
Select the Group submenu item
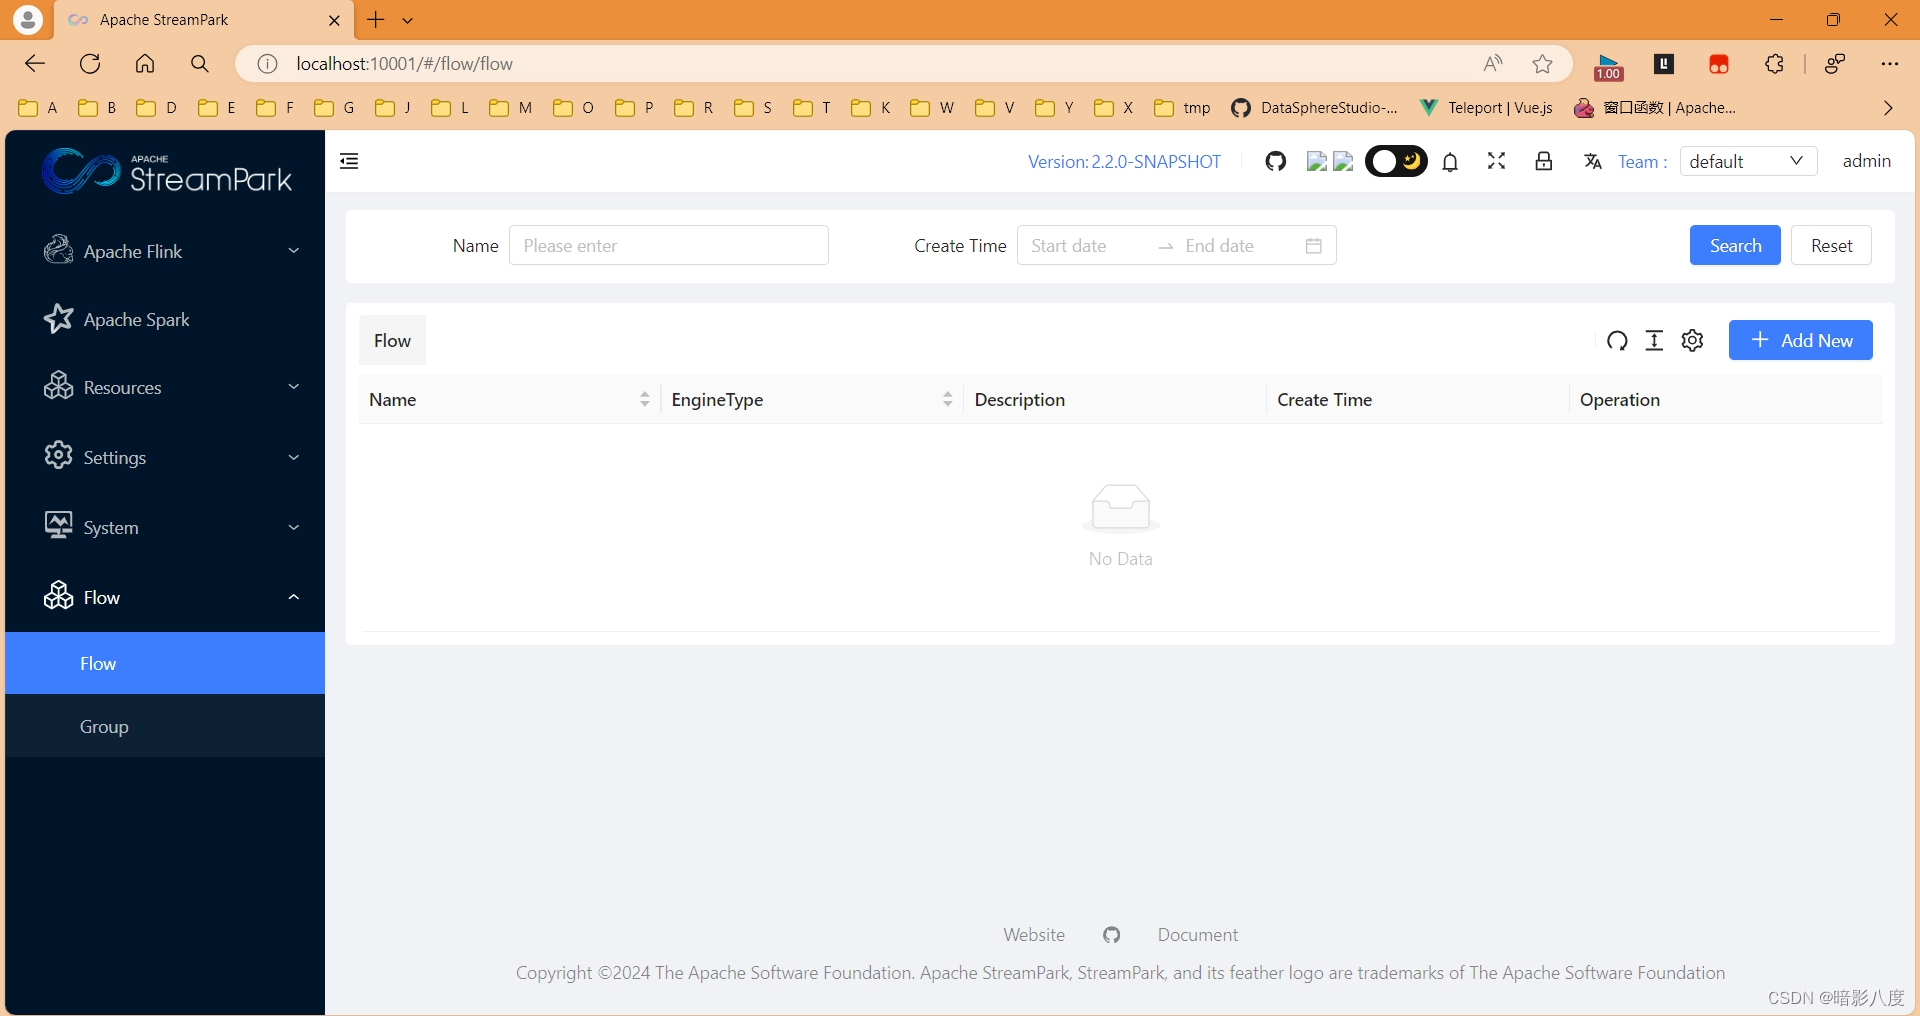coord(165,726)
